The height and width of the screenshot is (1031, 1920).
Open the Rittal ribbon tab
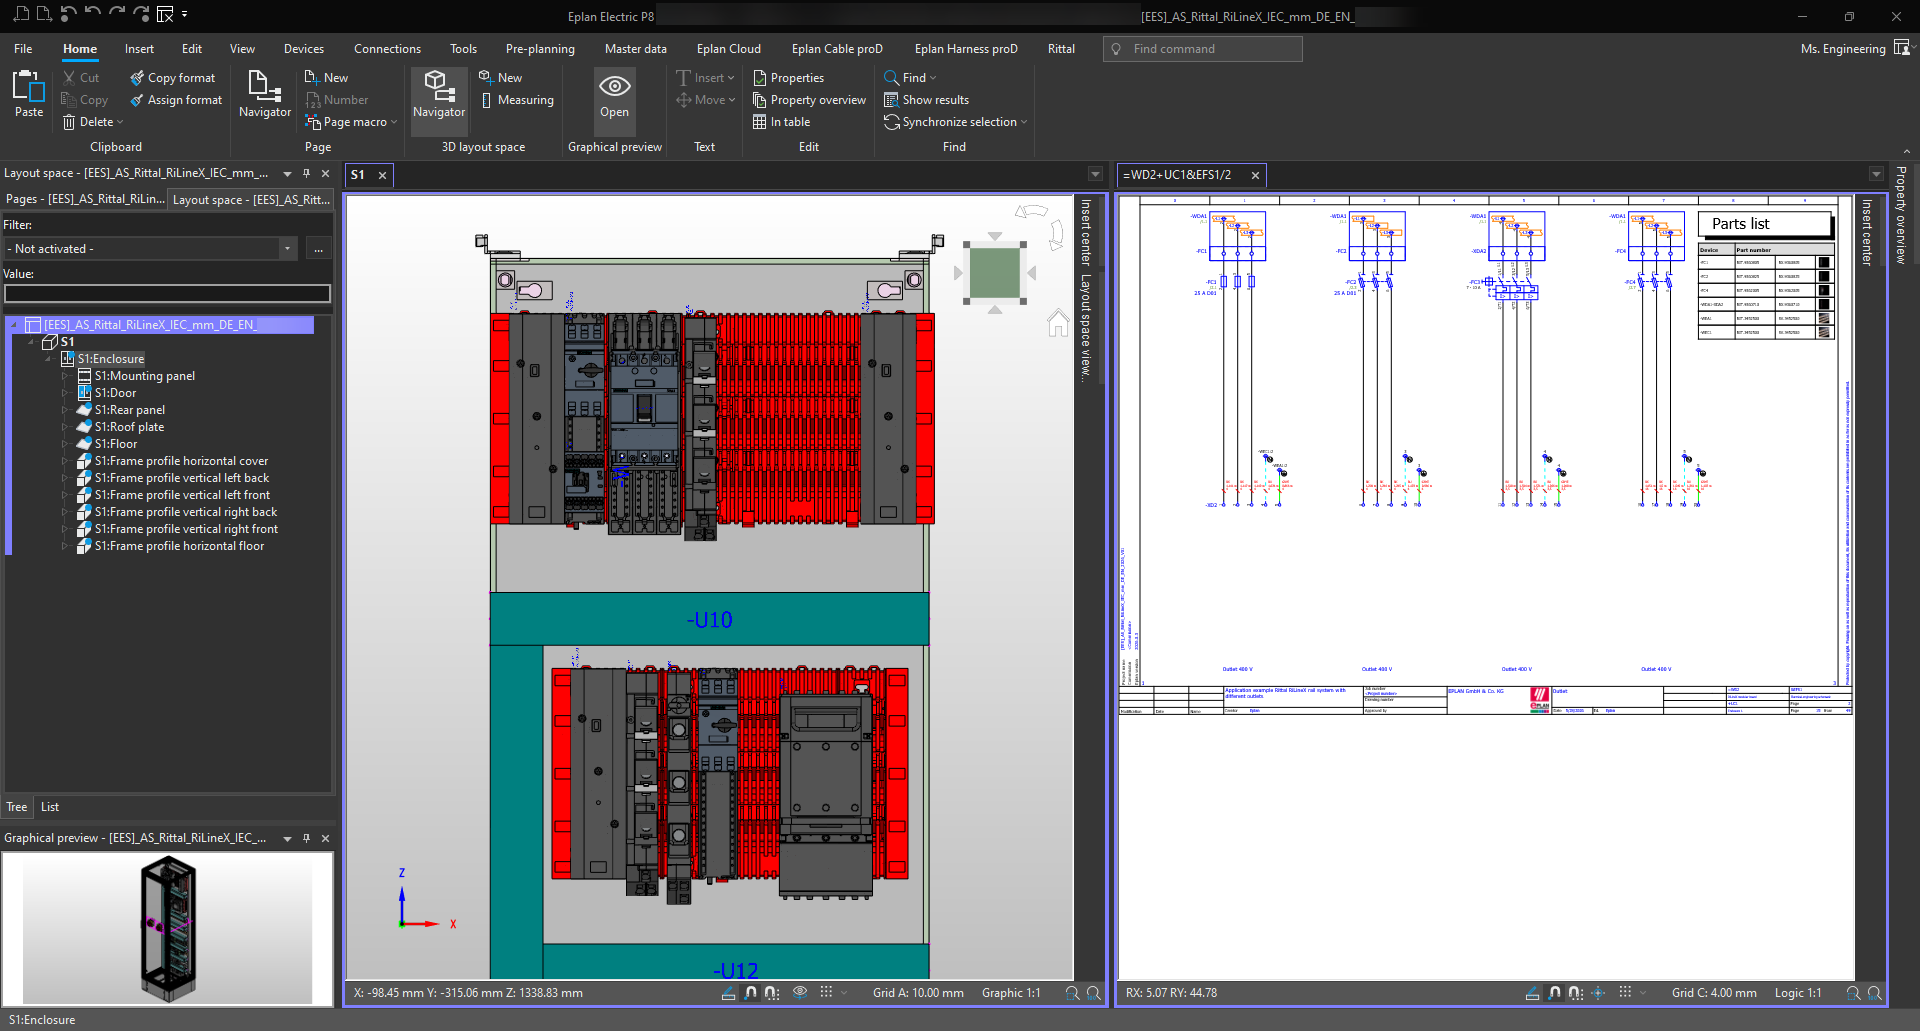coord(1061,48)
